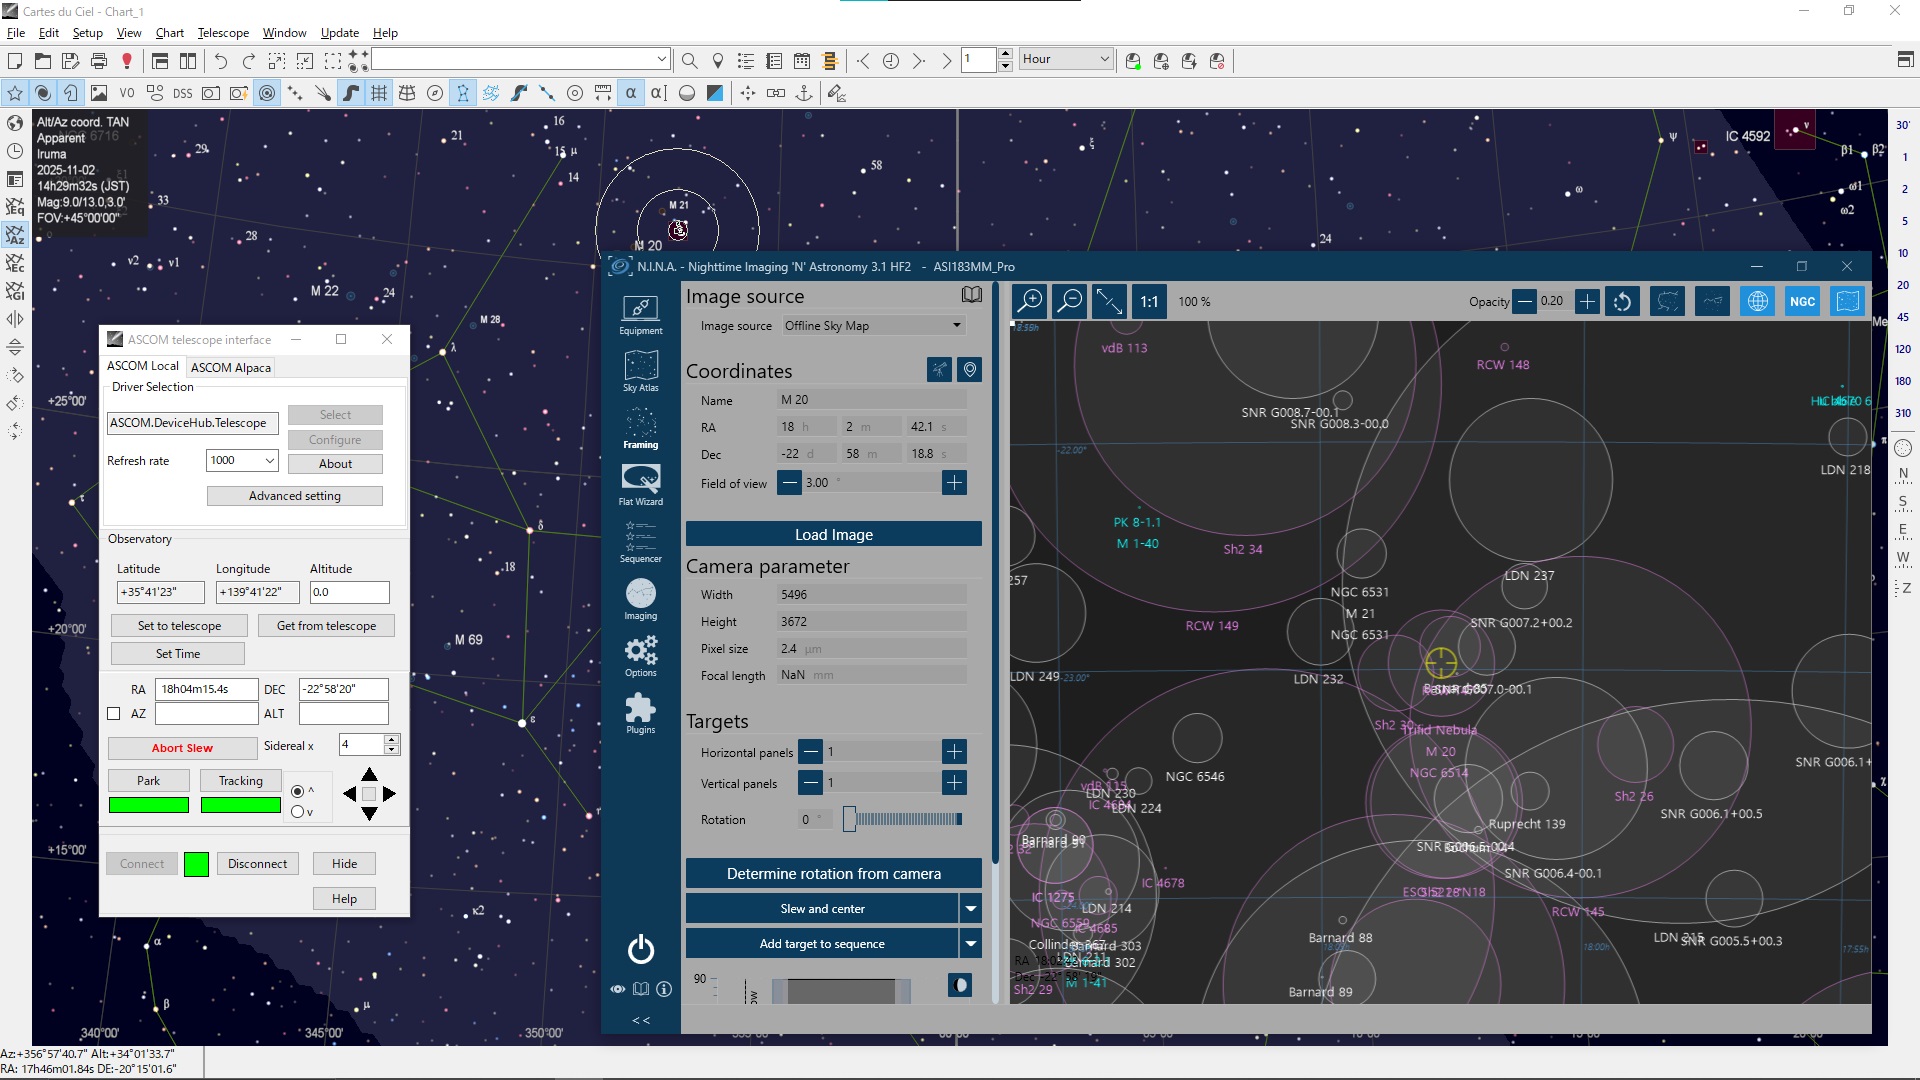Open the Hour time-unit dropdown
1920x1080 pixels.
tap(1066, 59)
